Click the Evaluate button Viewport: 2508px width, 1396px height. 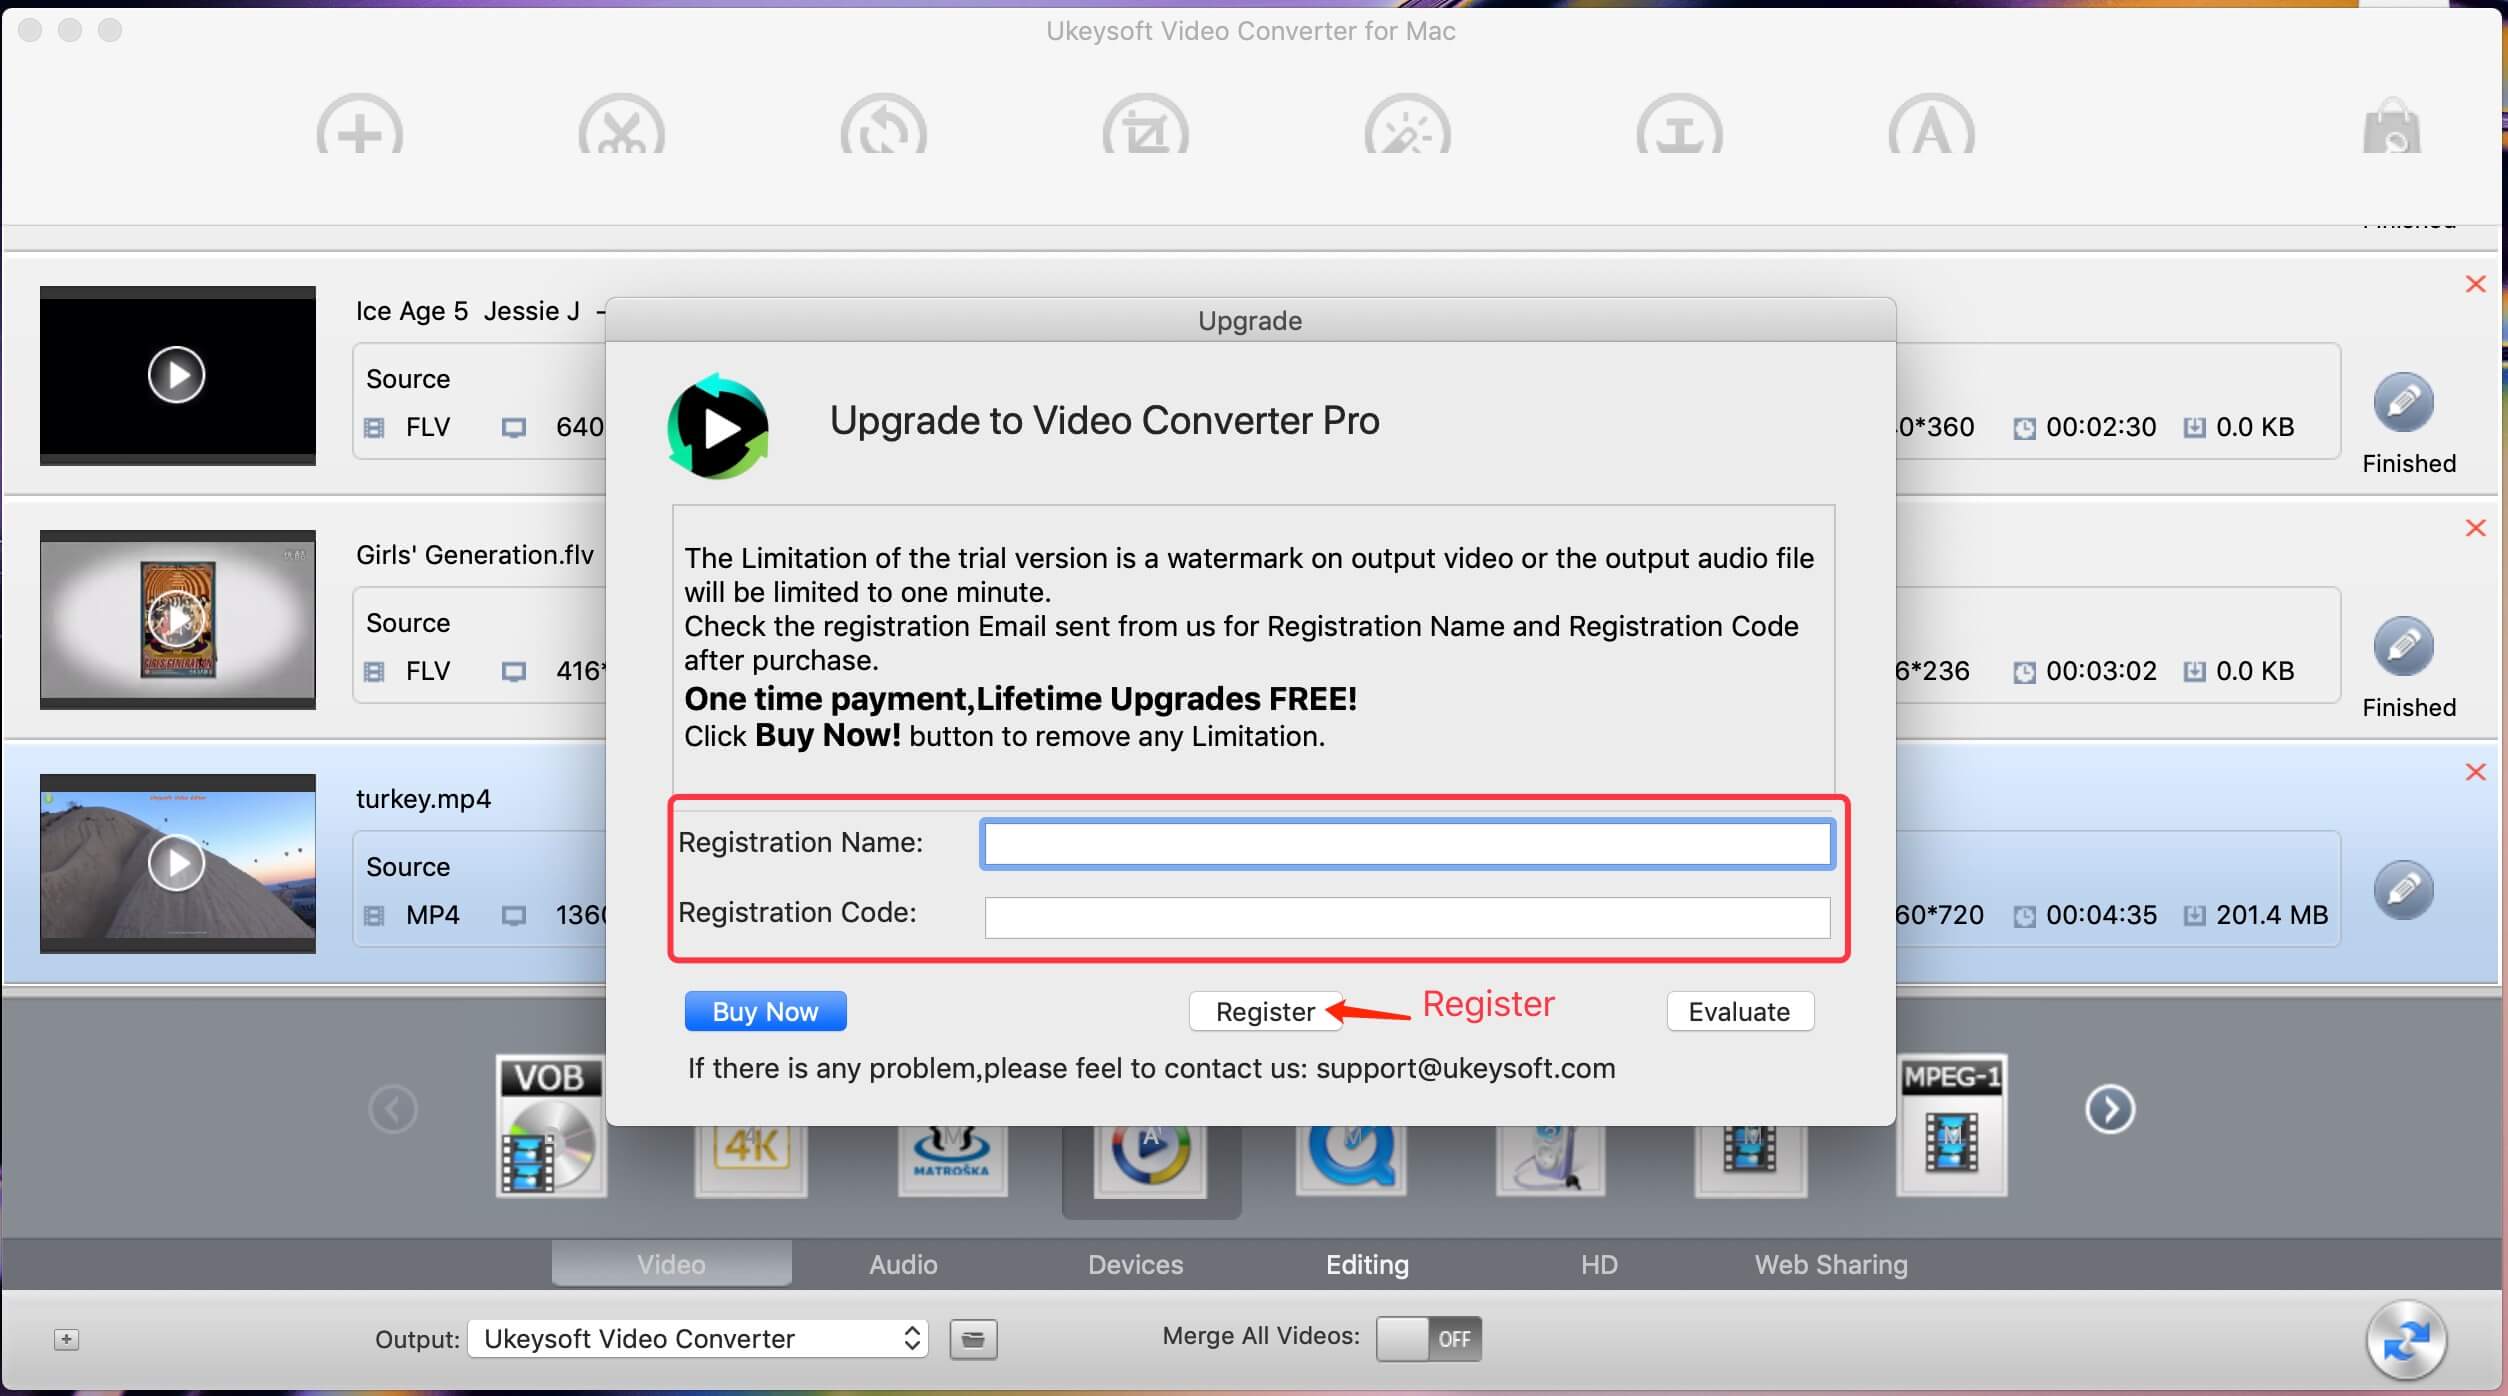(x=1740, y=1011)
